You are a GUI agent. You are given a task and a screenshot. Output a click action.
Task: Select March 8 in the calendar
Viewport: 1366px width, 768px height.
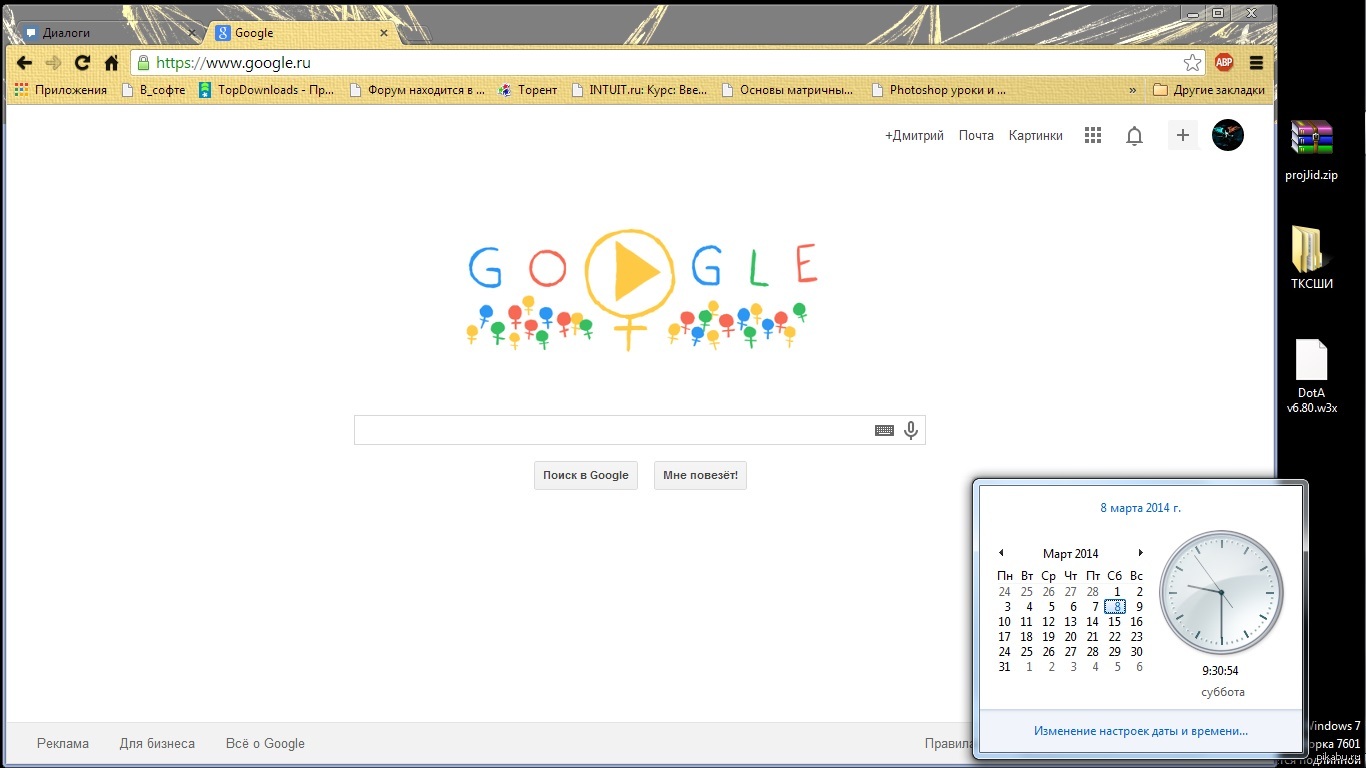pos(1115,606)
